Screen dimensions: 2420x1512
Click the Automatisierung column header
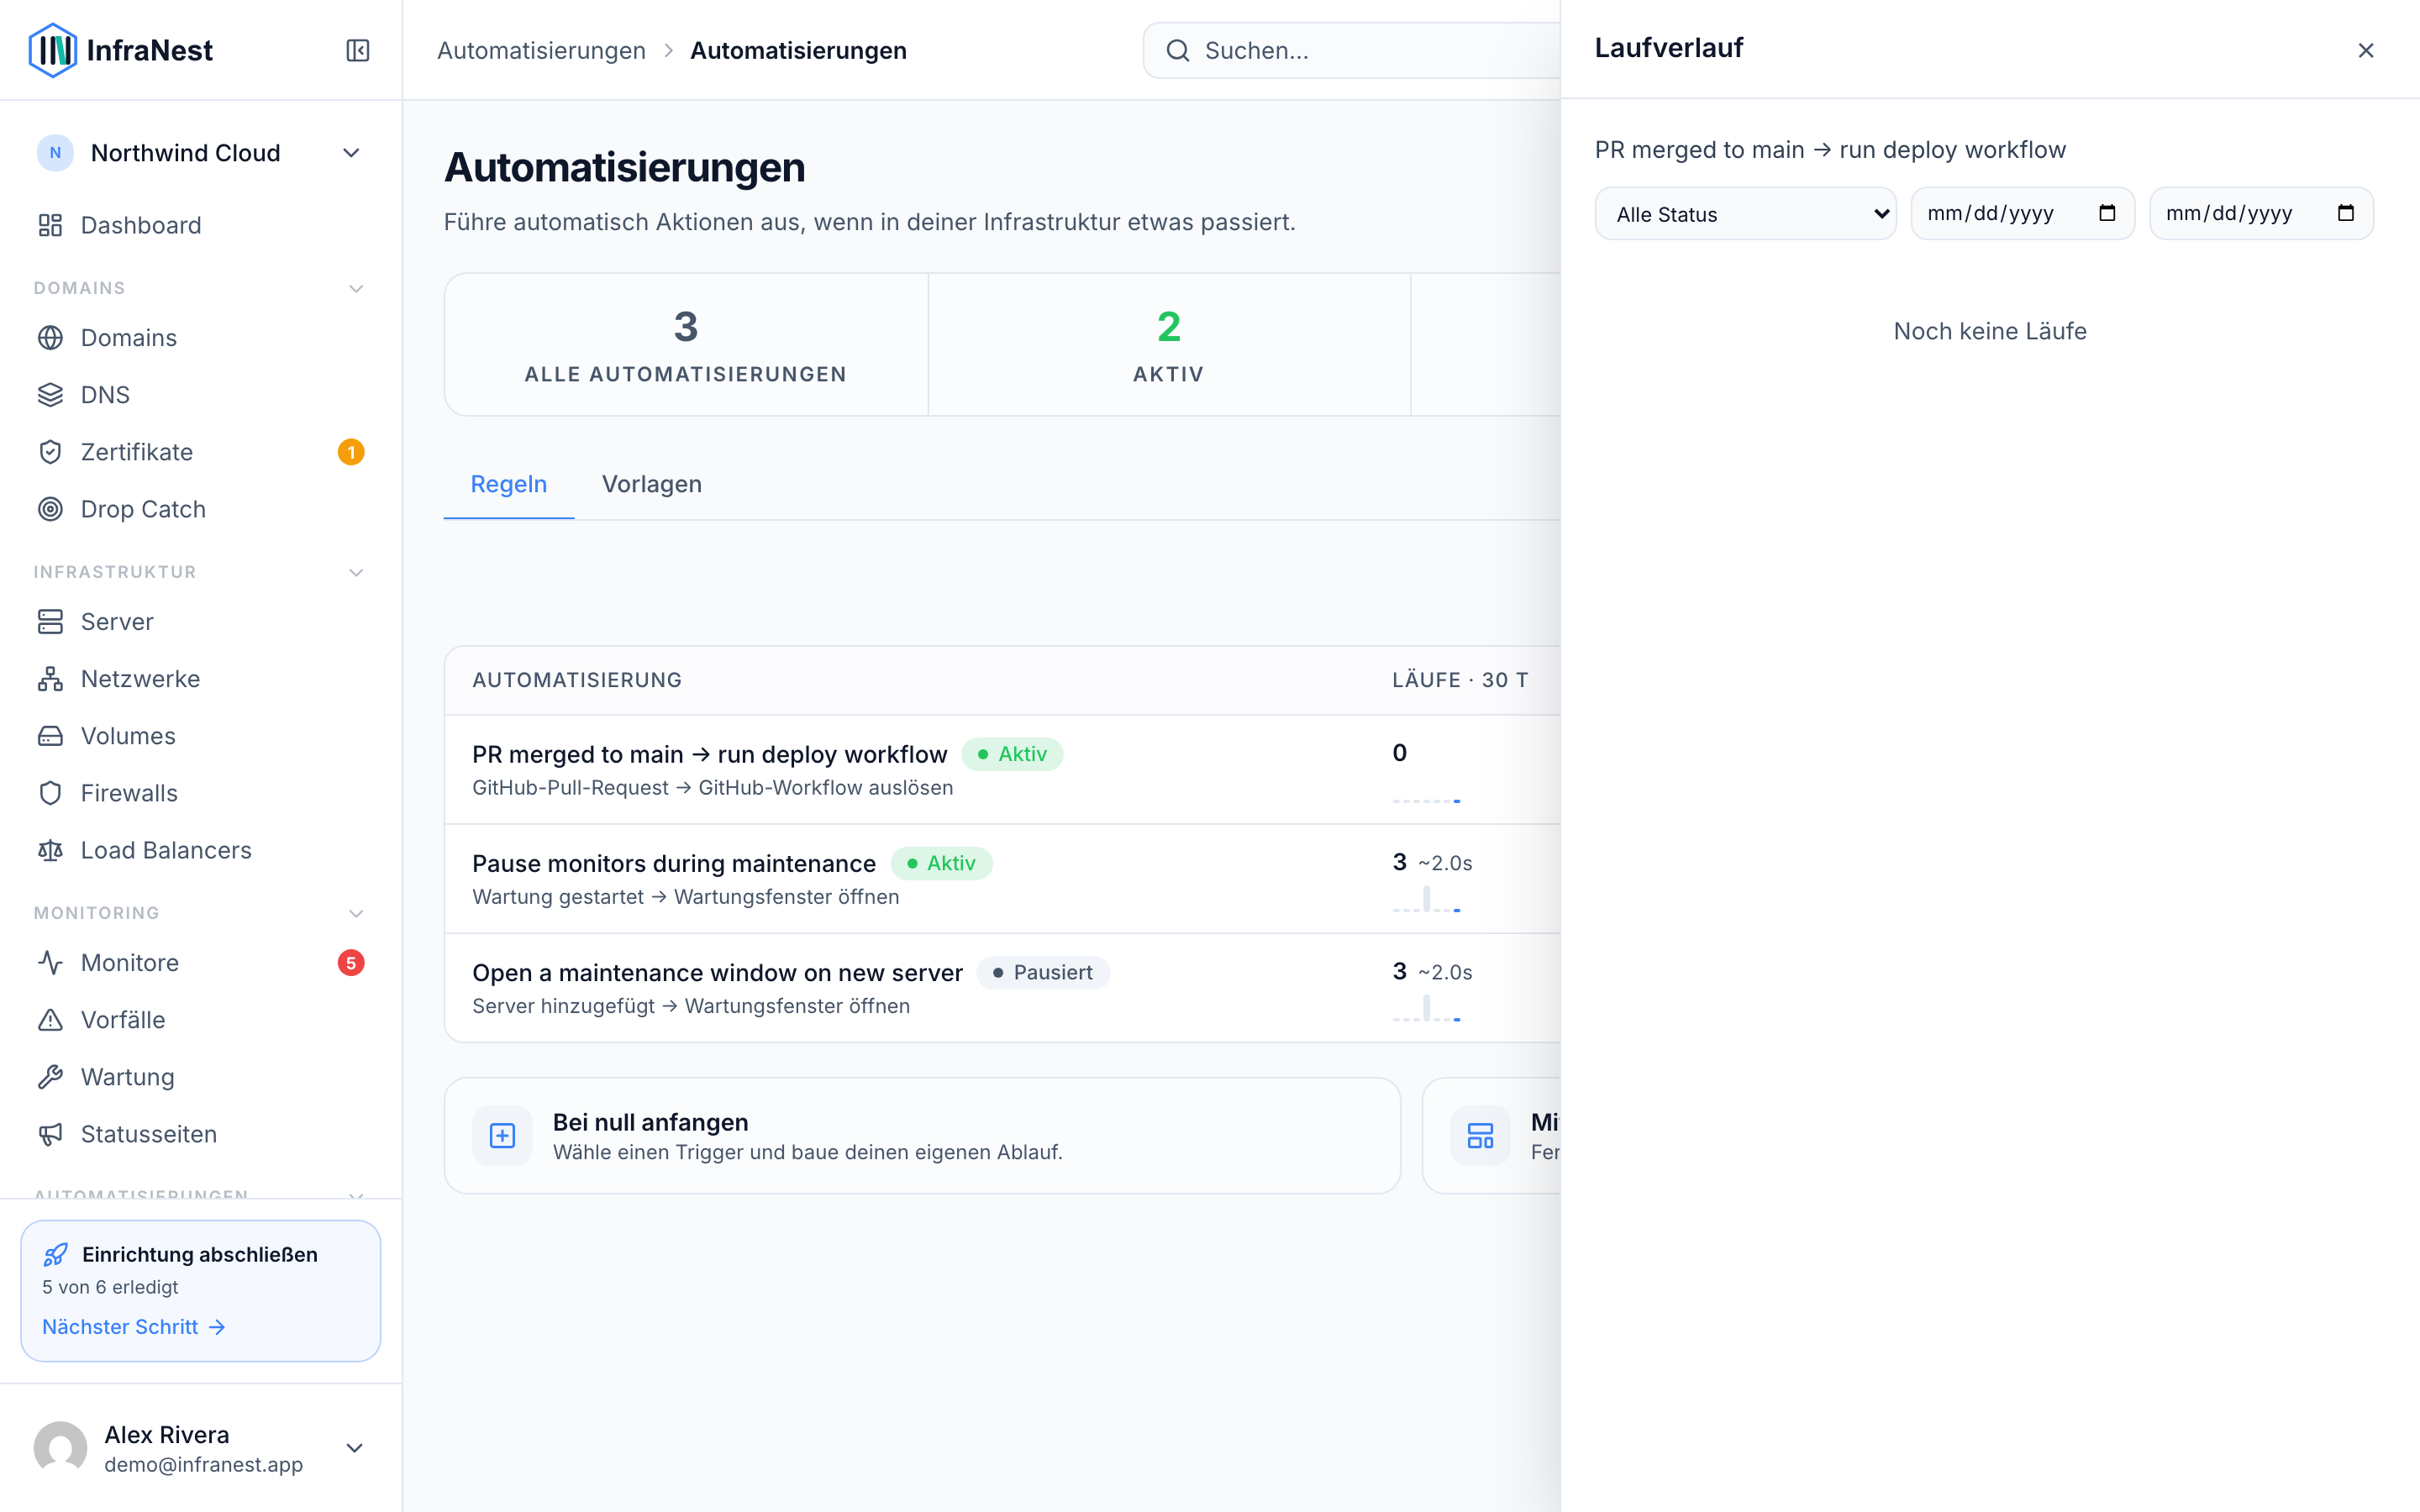(x=577, y=680)
